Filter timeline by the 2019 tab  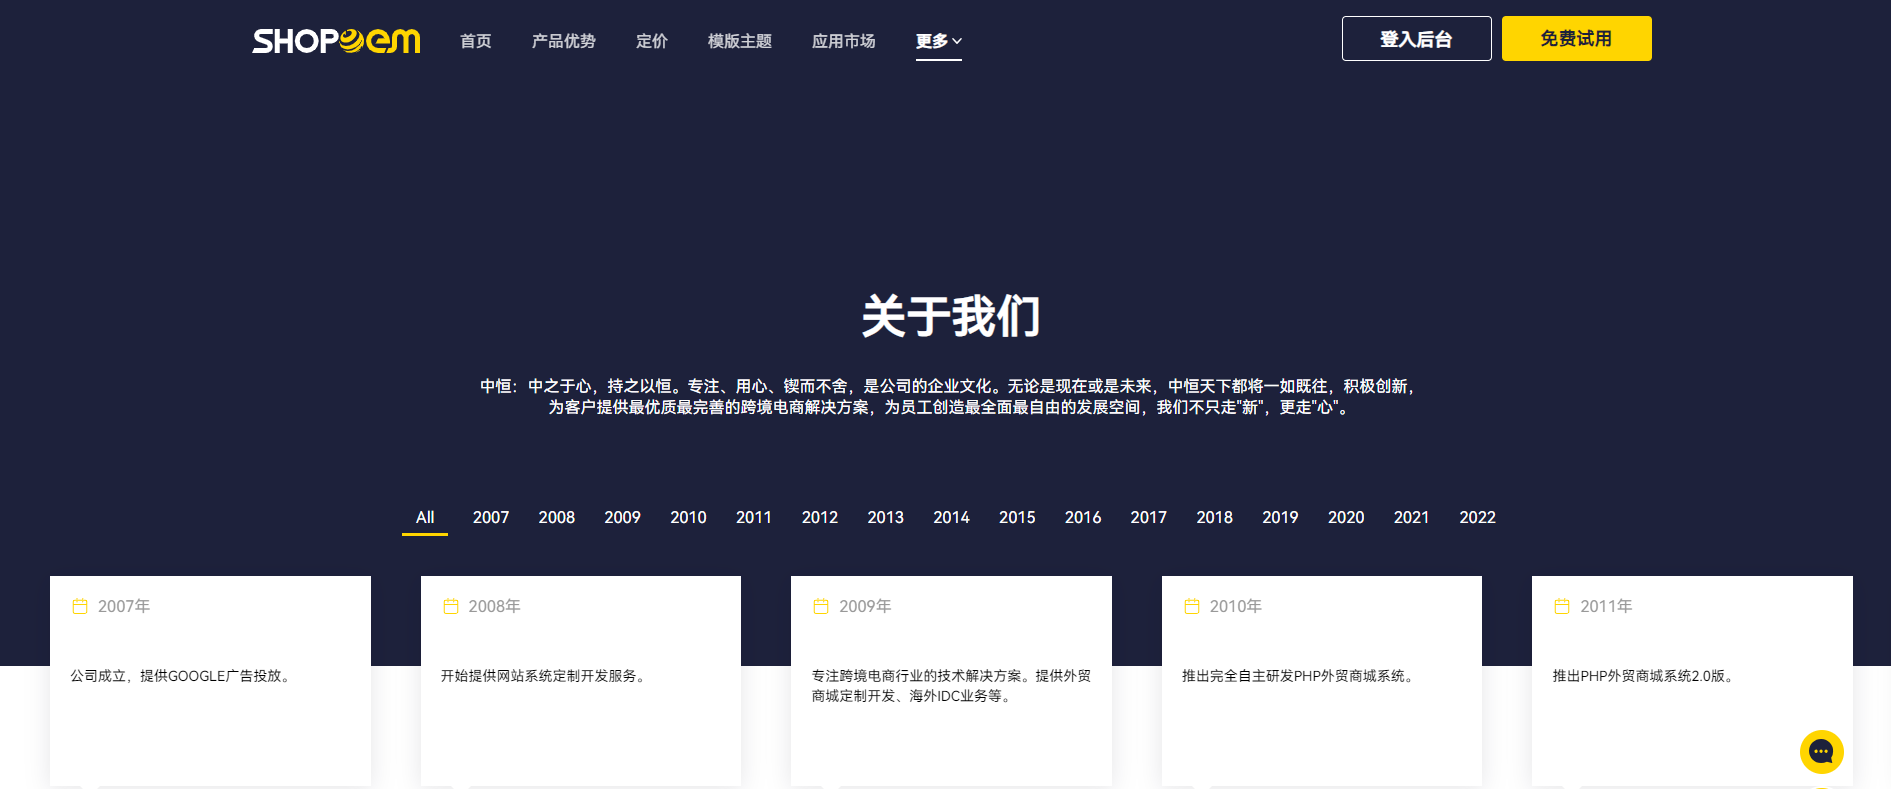[x=1280, y=517]
